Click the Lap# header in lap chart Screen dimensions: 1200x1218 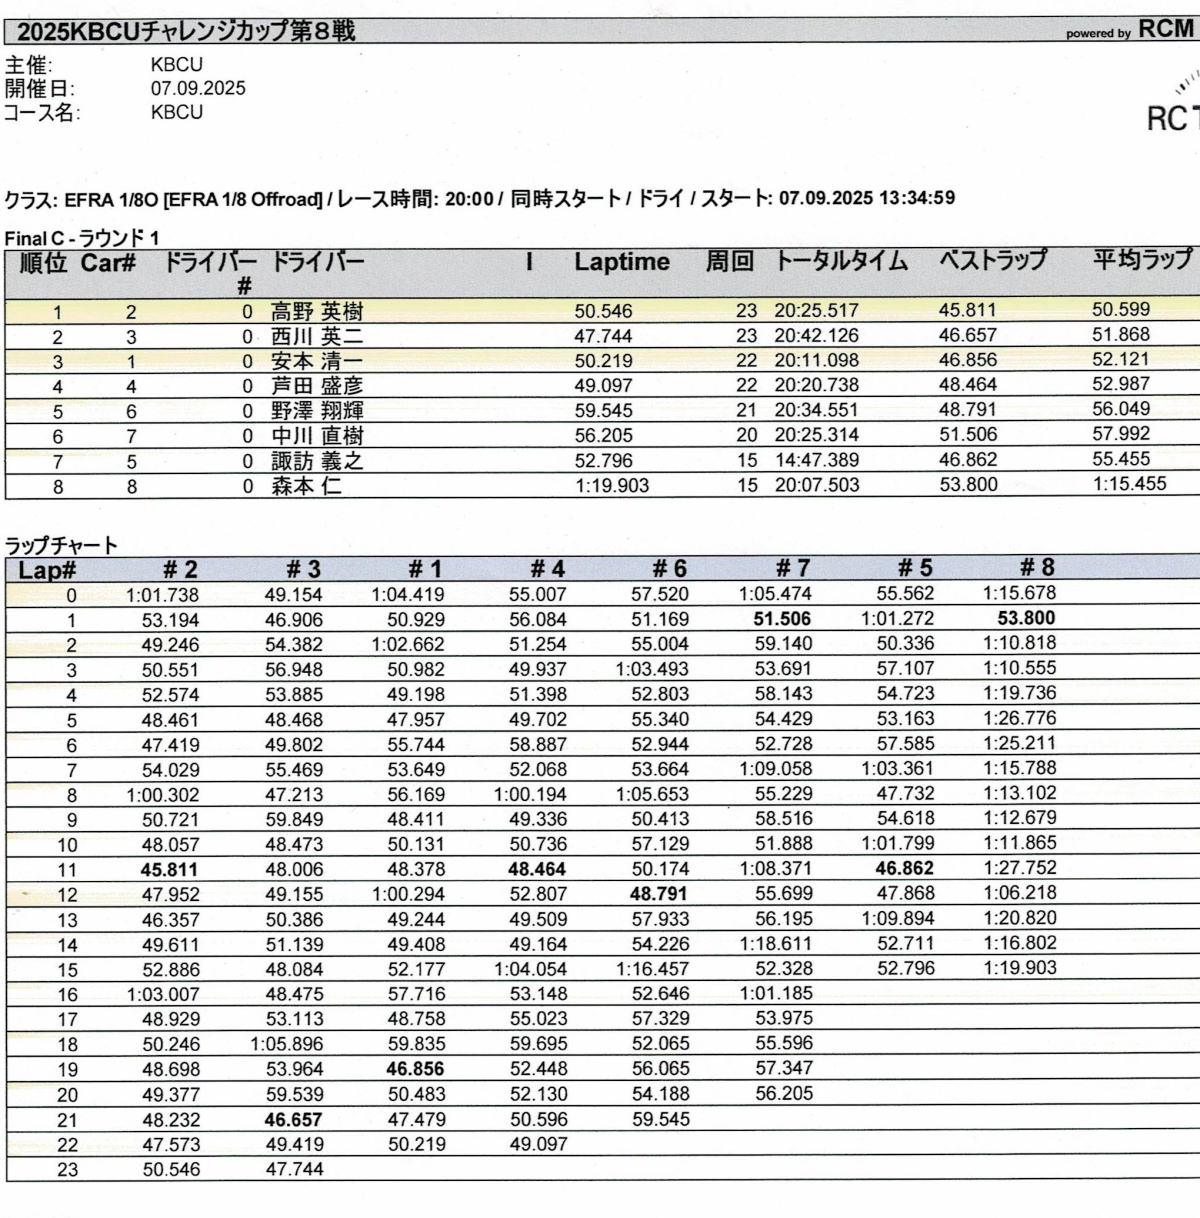pyautogui.click(x=48, y=570)
